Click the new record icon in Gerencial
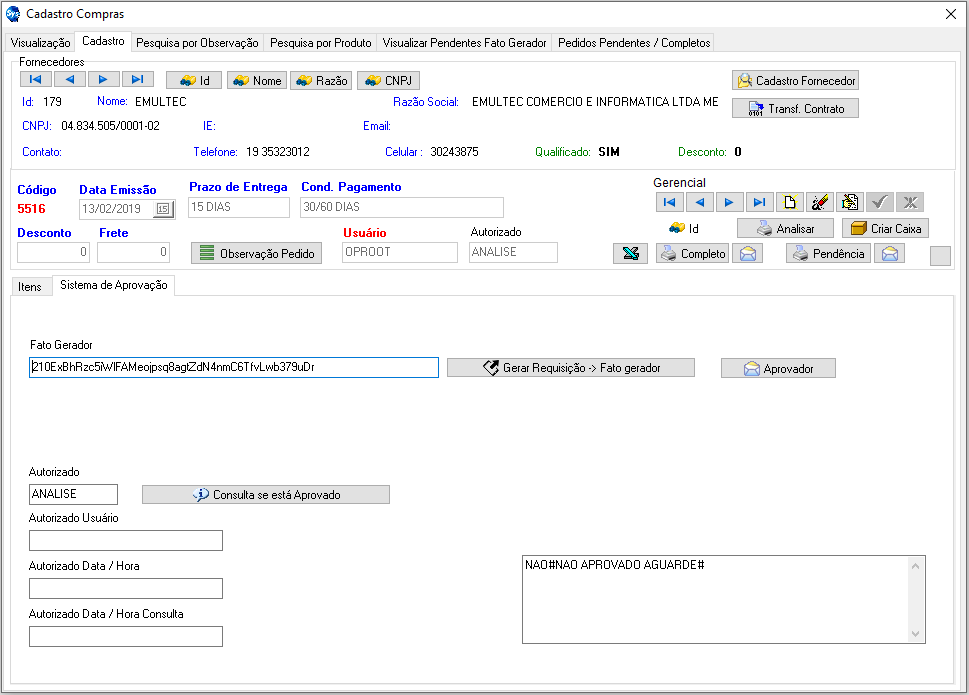Viewport: 969px width, 695px height. click(790, 202)
